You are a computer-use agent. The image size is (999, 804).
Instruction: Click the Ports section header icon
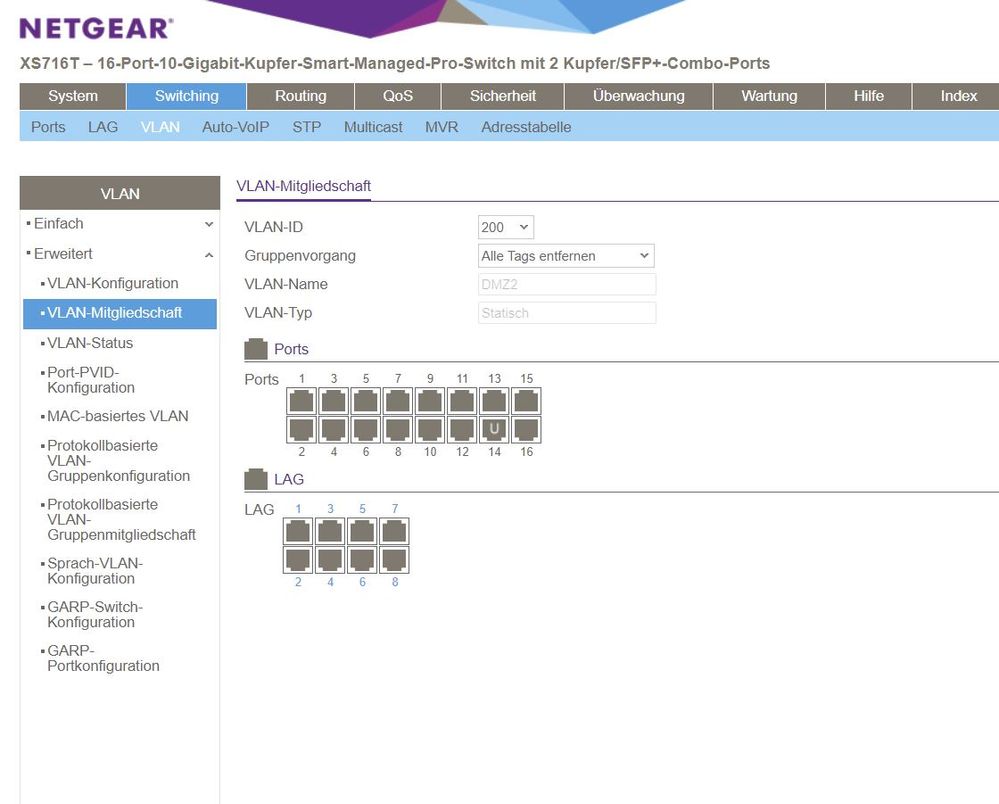click(257, 349)
